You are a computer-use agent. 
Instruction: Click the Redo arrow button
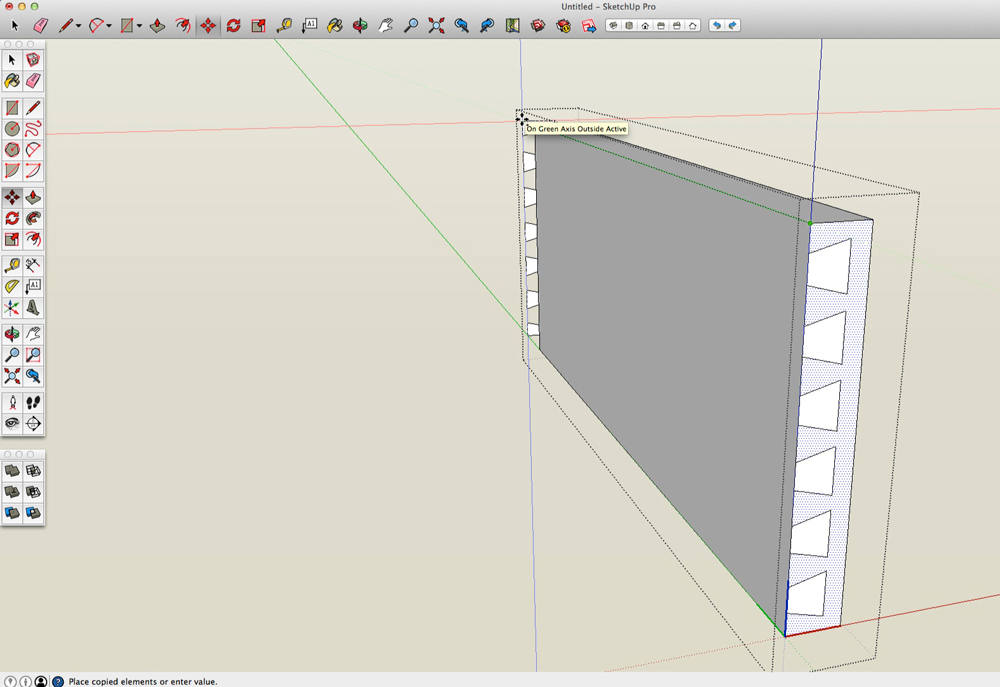(x=732, y=25)
